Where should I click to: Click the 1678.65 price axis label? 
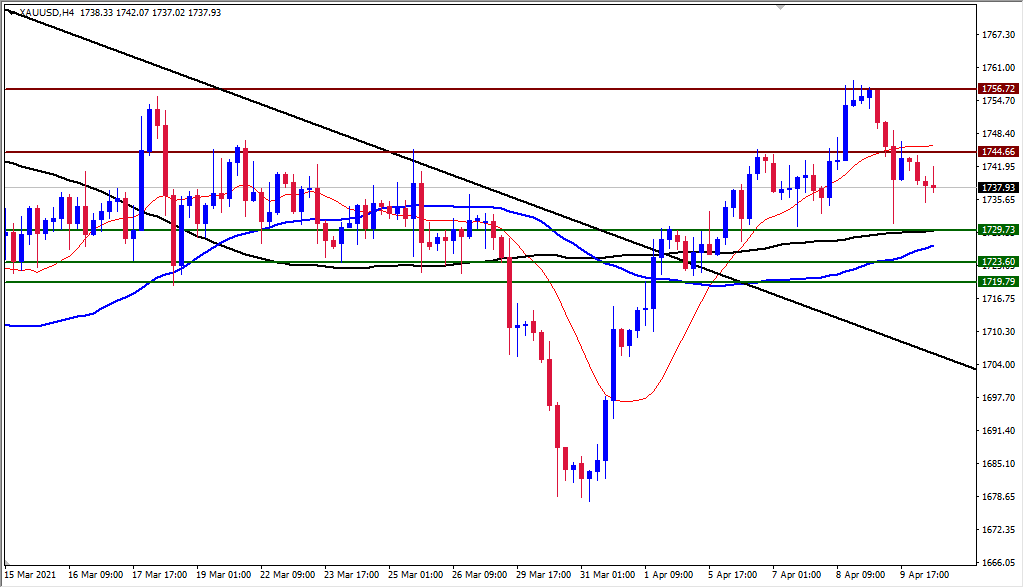tap(999, 497)
